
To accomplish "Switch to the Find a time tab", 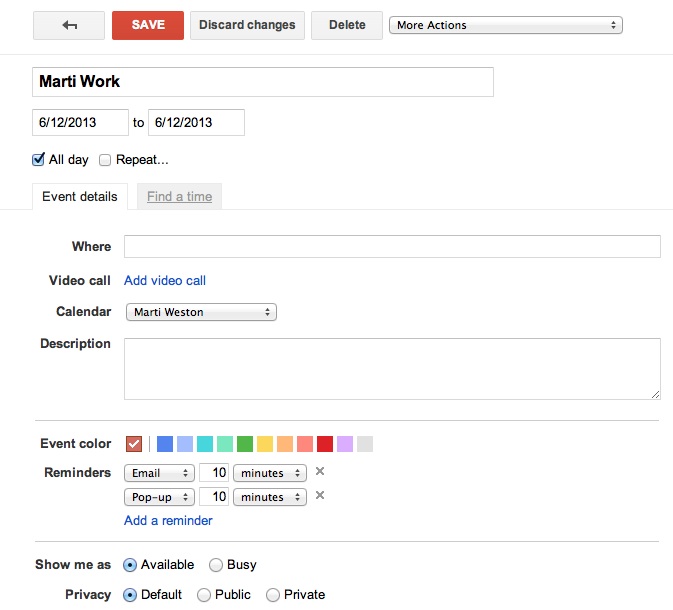I will coord(179,197).
